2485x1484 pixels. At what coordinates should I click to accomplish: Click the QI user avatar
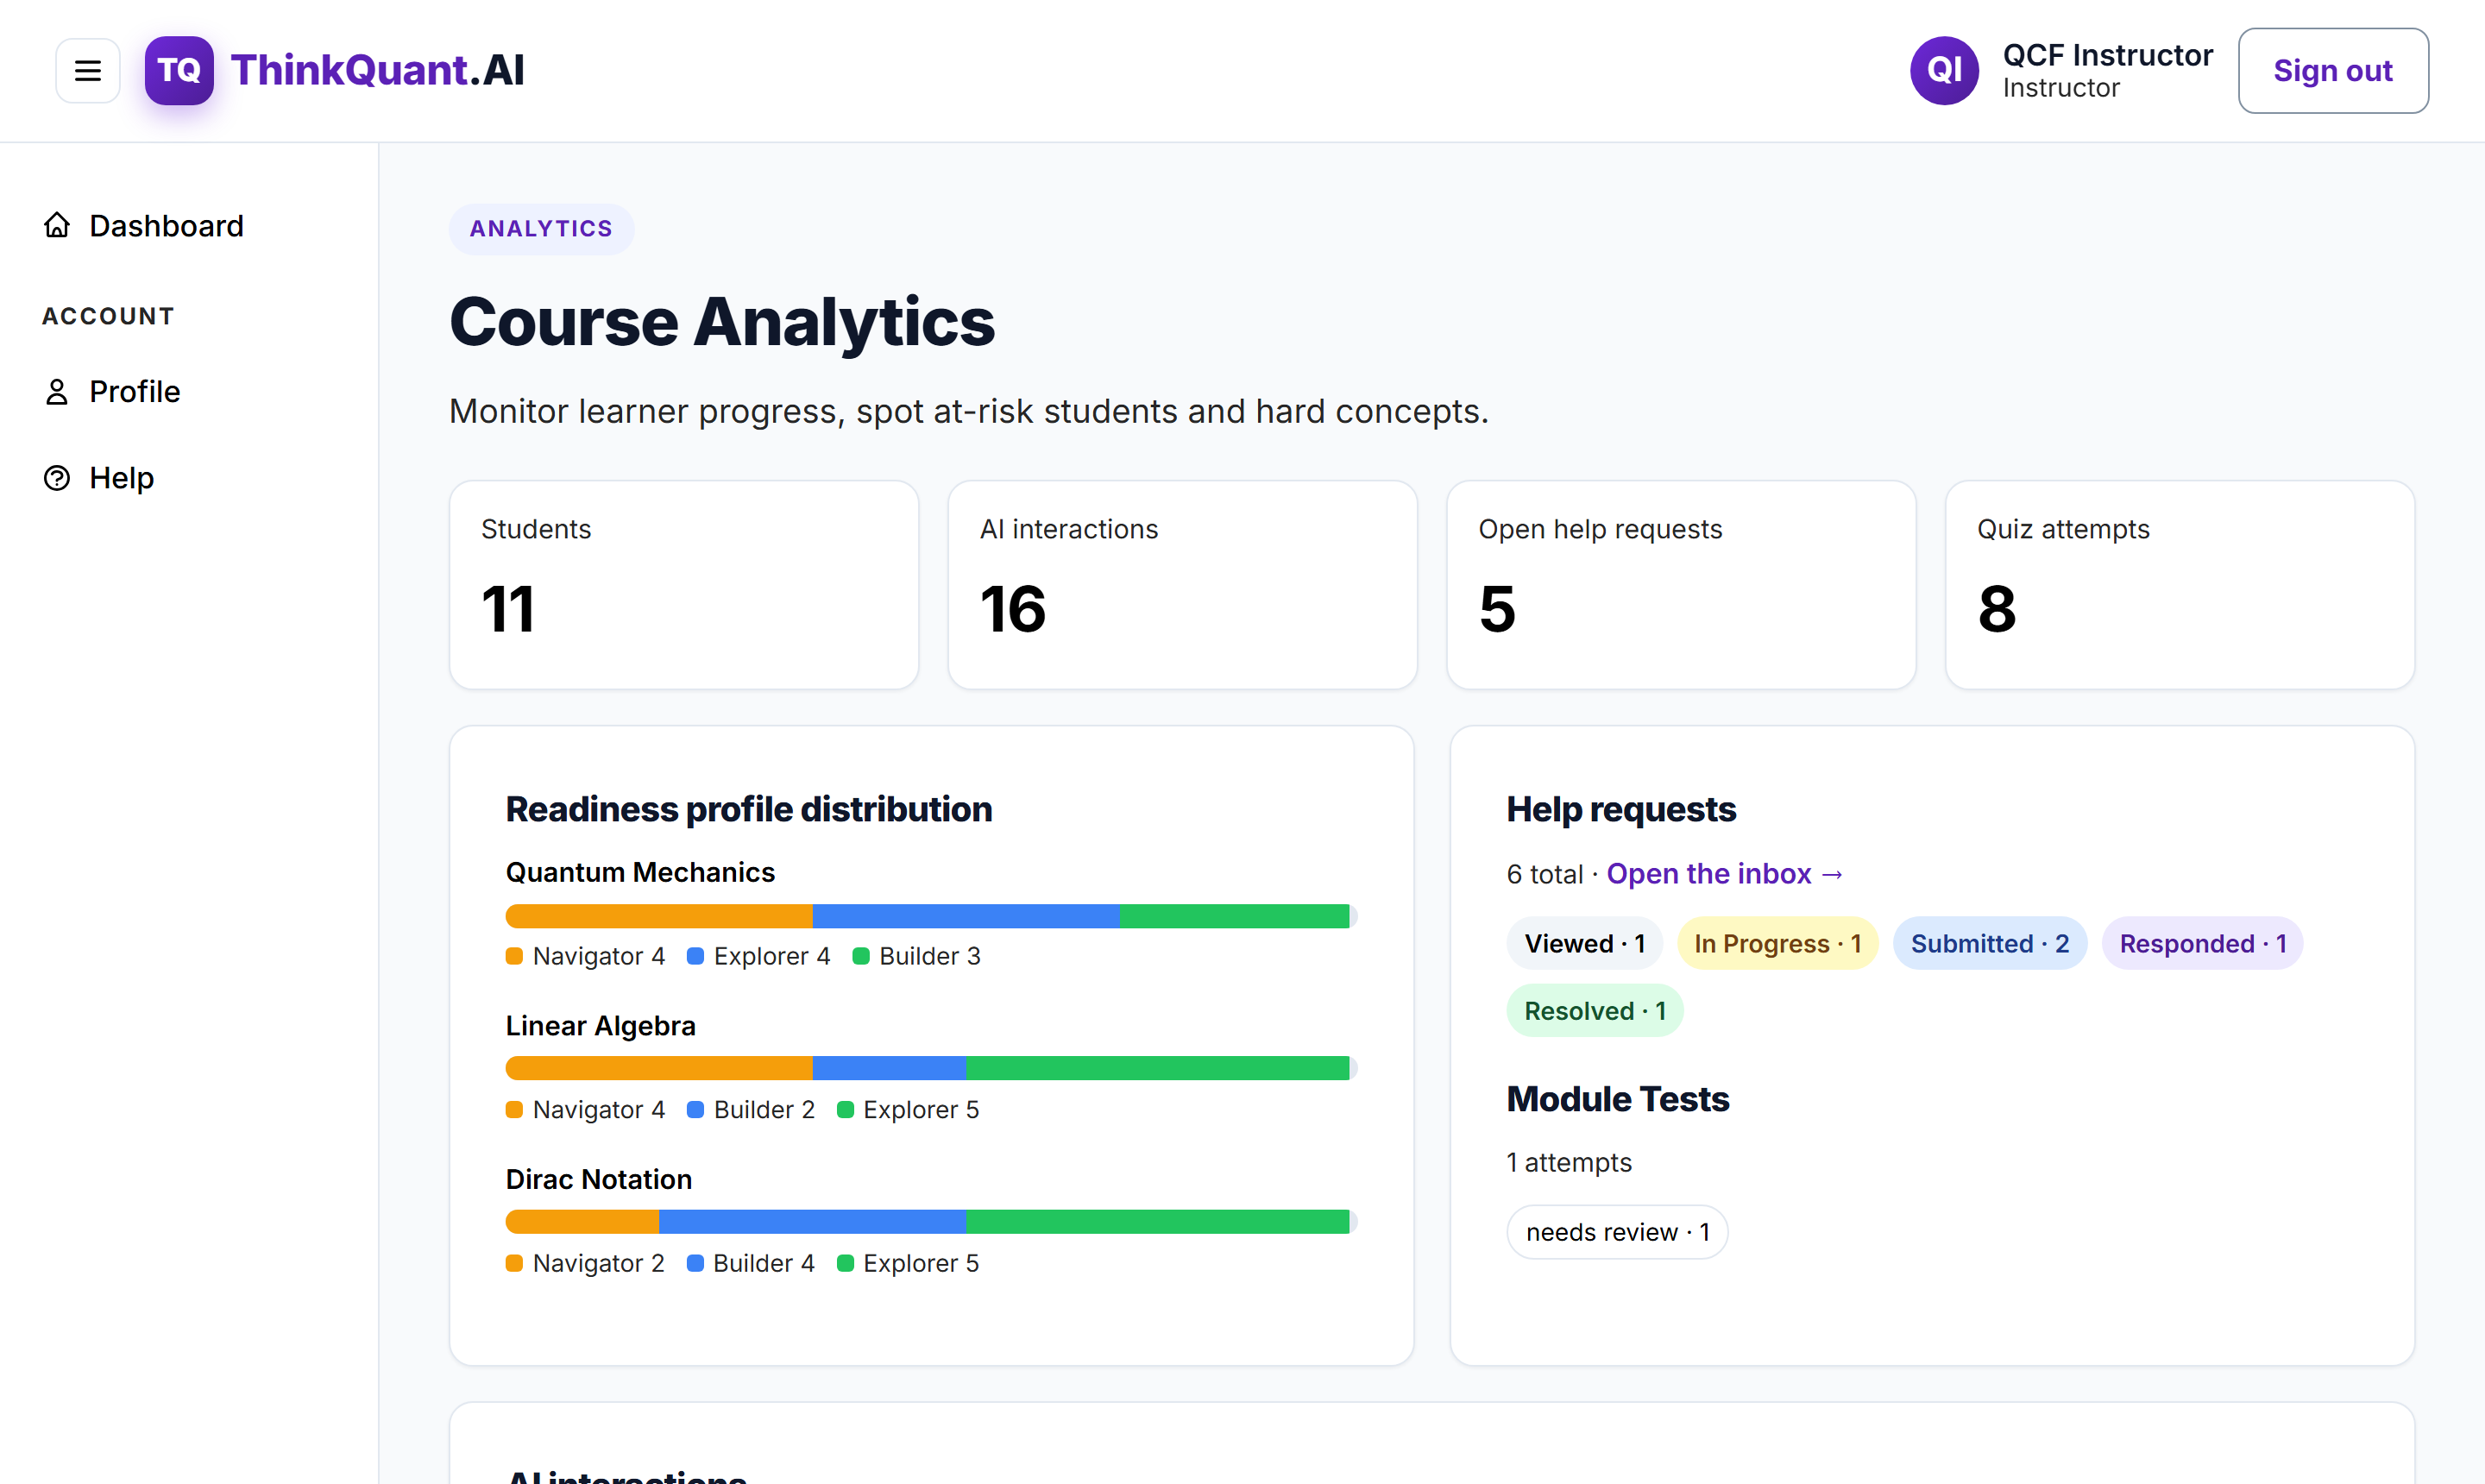point(1944,70)
